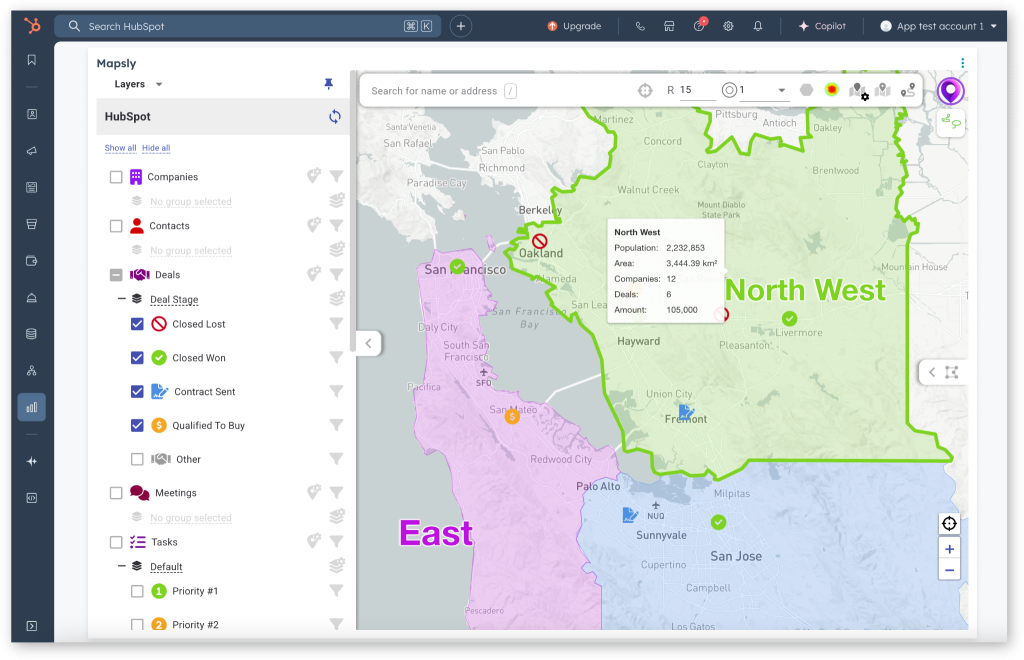Click the pin icon beside Layers
1024x660 pixels.
(x=329, y=85)
